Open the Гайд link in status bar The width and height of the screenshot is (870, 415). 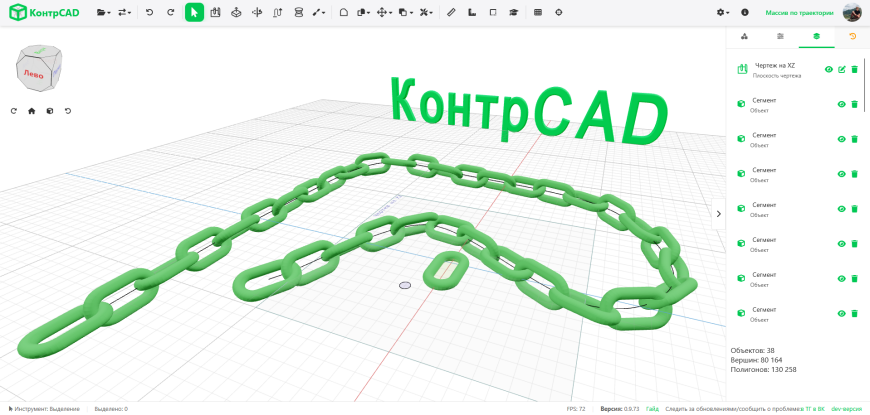click(x=653, y=409)
